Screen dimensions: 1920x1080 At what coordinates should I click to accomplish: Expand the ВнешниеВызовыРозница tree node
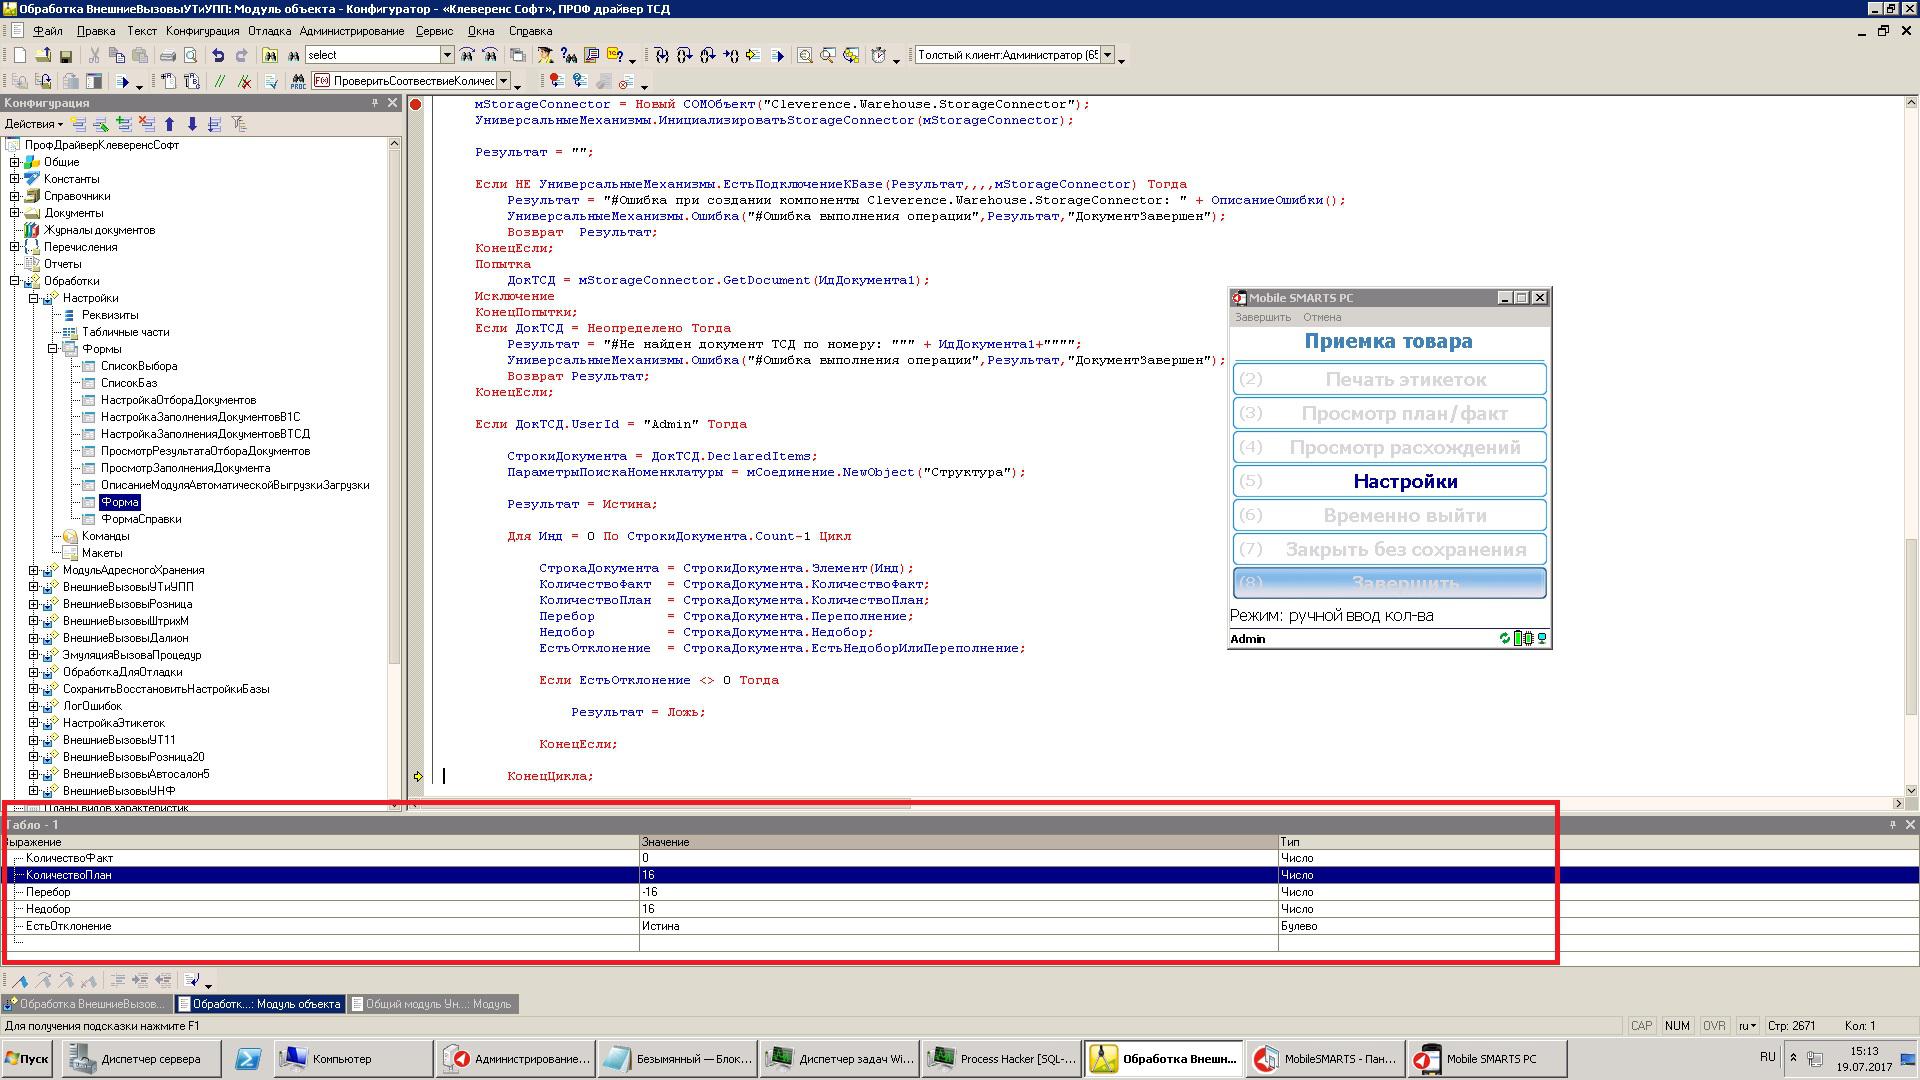34,604
